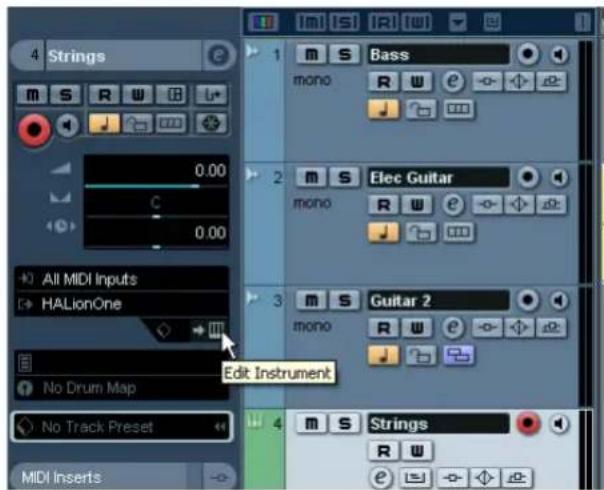Click MIDI Inserts bypass icon
The width and height of the screenshot is (604, 490).
(x=220, y=478)
